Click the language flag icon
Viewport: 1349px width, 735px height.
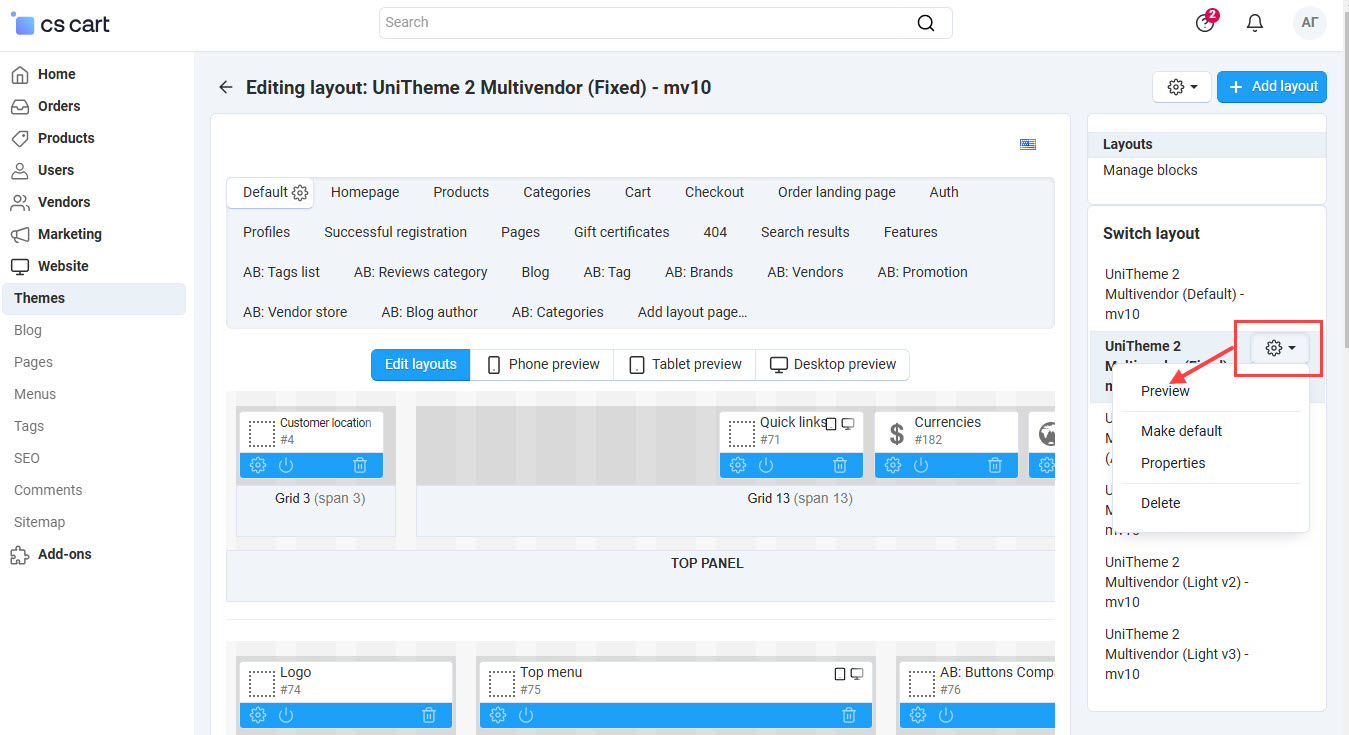point(1028,144)
